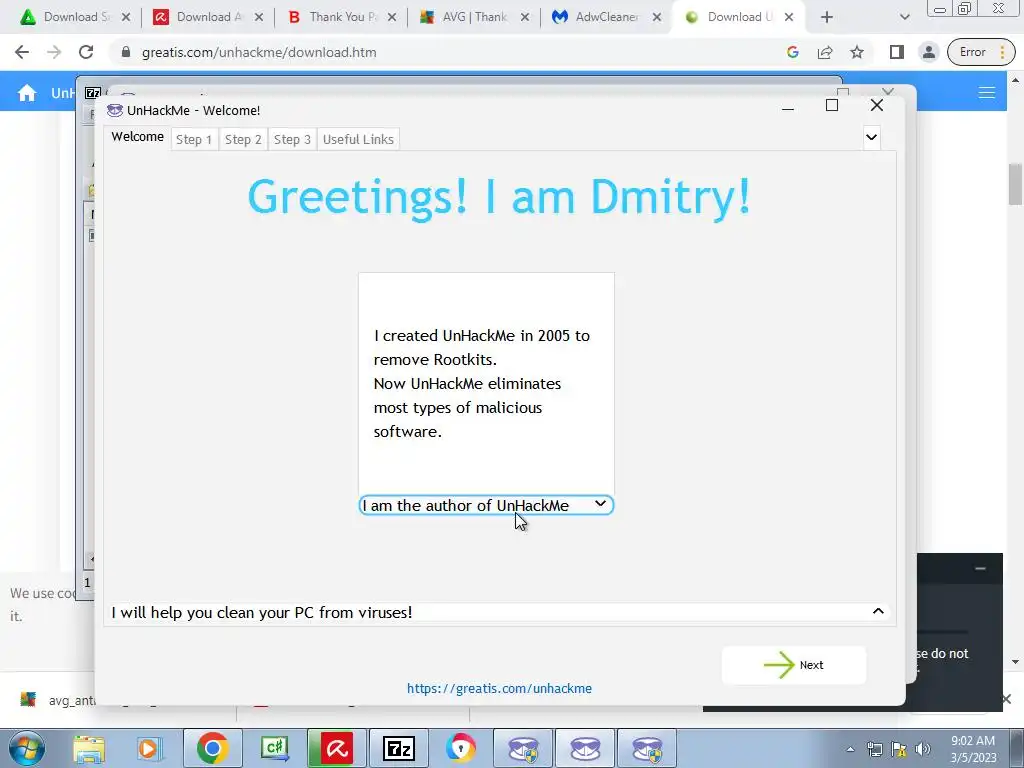This screenshot has height=768, width=1024.
Task: Open Step 1 tab in UnHackMe
Action: coord(194,139)
